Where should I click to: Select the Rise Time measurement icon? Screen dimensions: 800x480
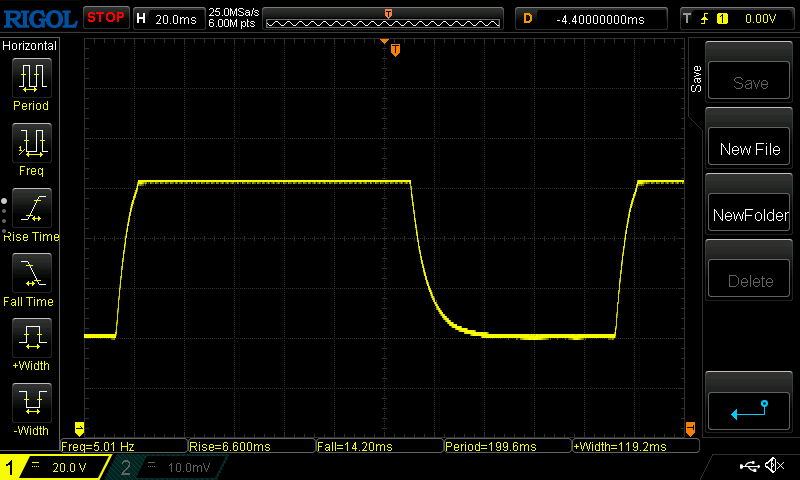click(32, 208)
